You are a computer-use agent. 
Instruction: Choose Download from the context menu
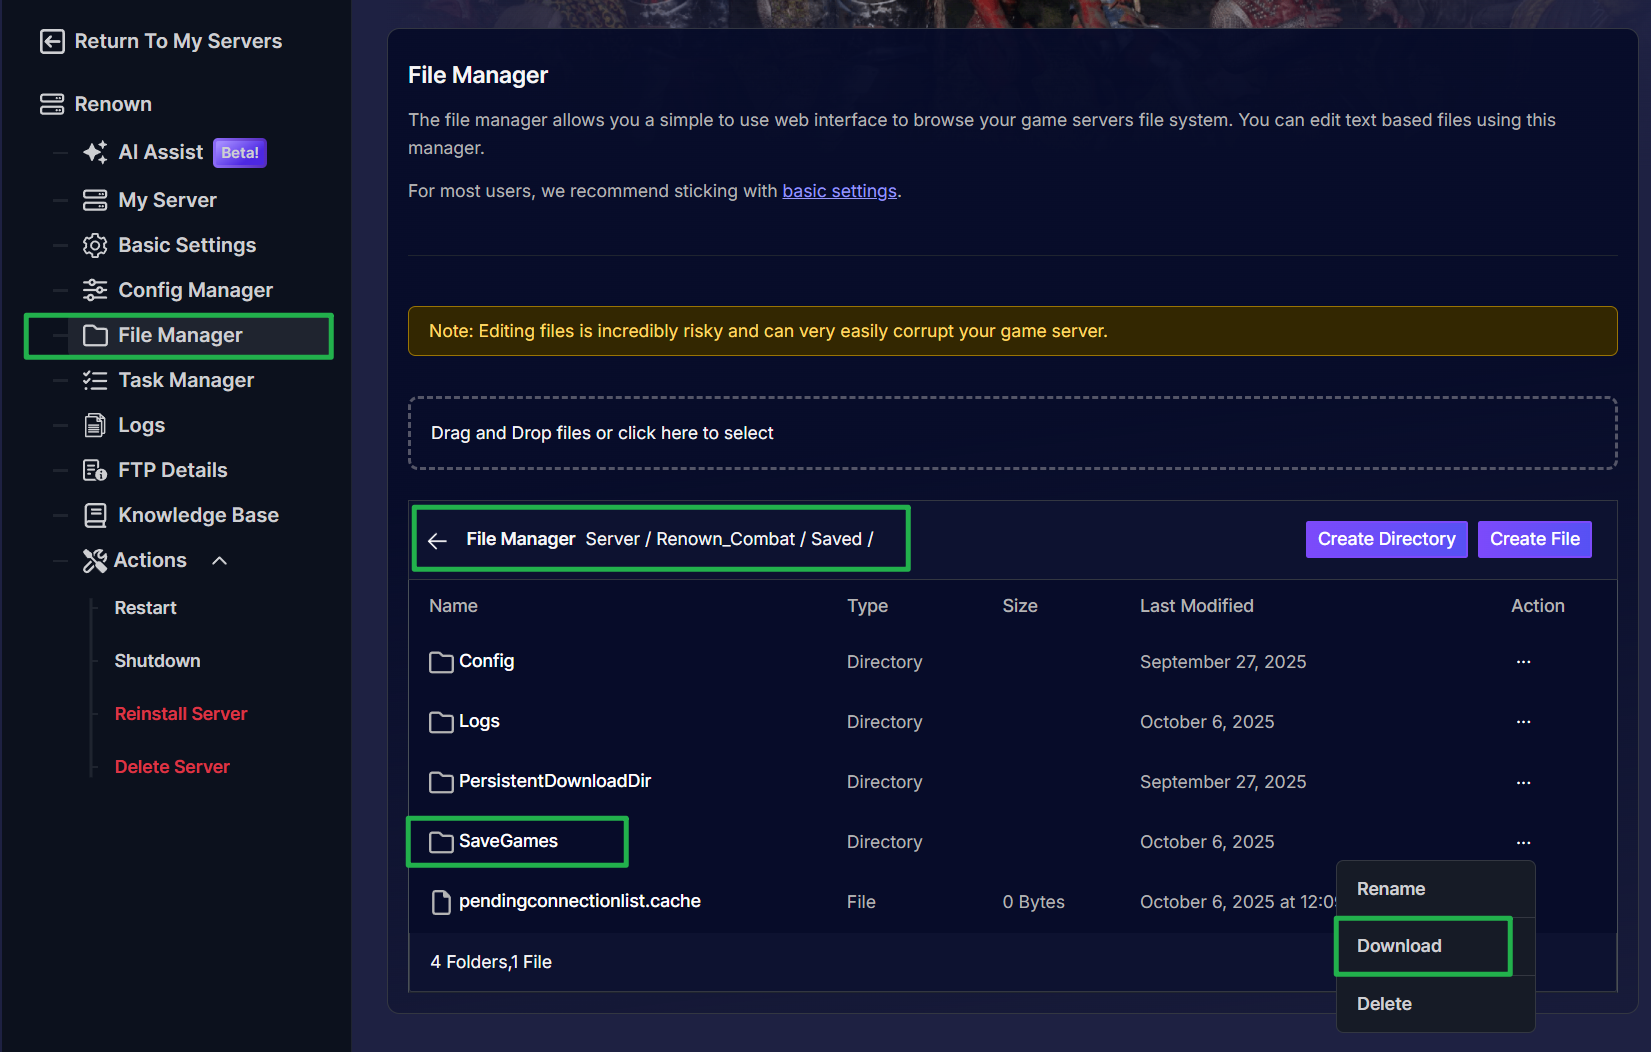coord(1398,946)
